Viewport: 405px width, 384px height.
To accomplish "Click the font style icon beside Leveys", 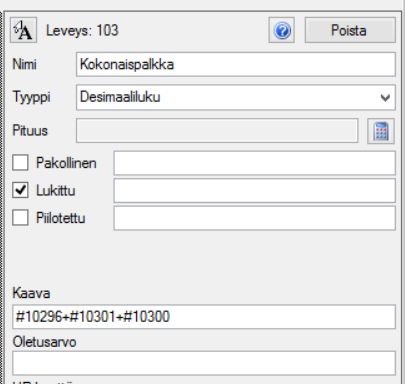I will click(x=23, y=30).
